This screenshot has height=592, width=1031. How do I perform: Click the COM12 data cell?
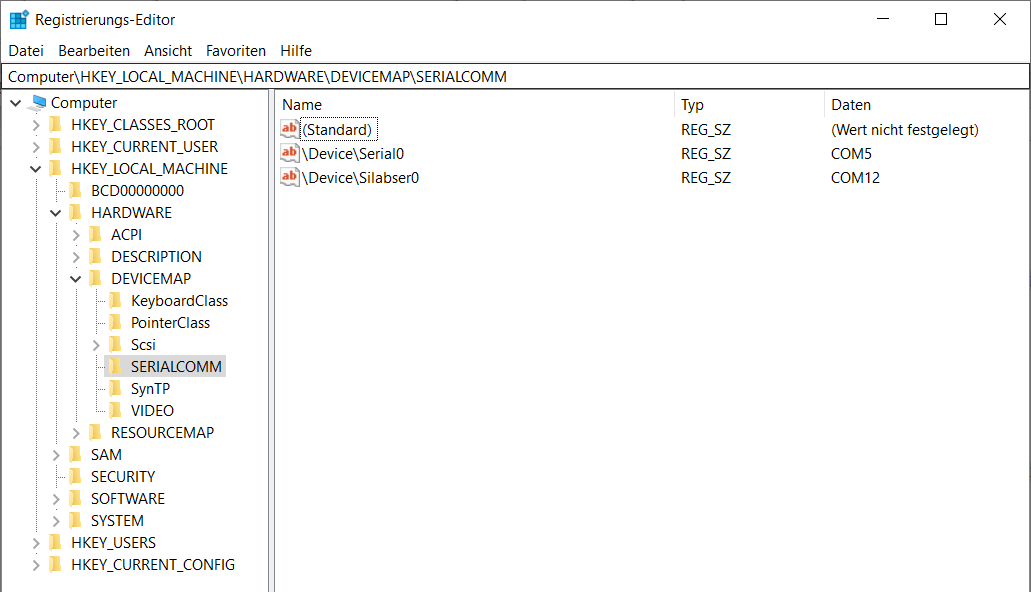(855, 178)
